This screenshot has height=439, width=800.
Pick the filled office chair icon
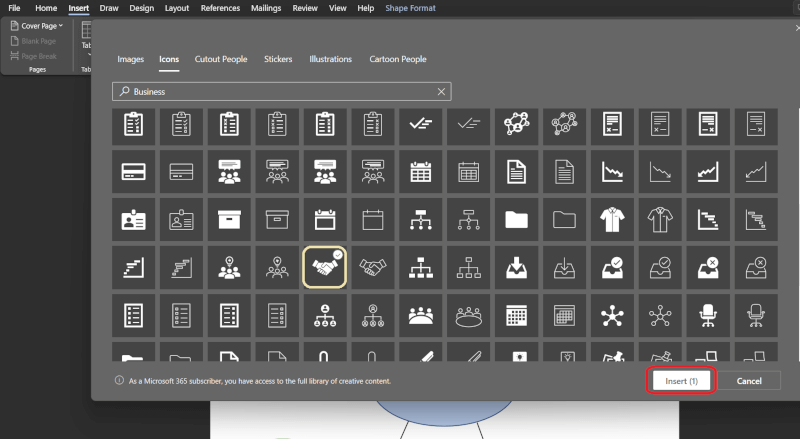click(x=708, y=315)
